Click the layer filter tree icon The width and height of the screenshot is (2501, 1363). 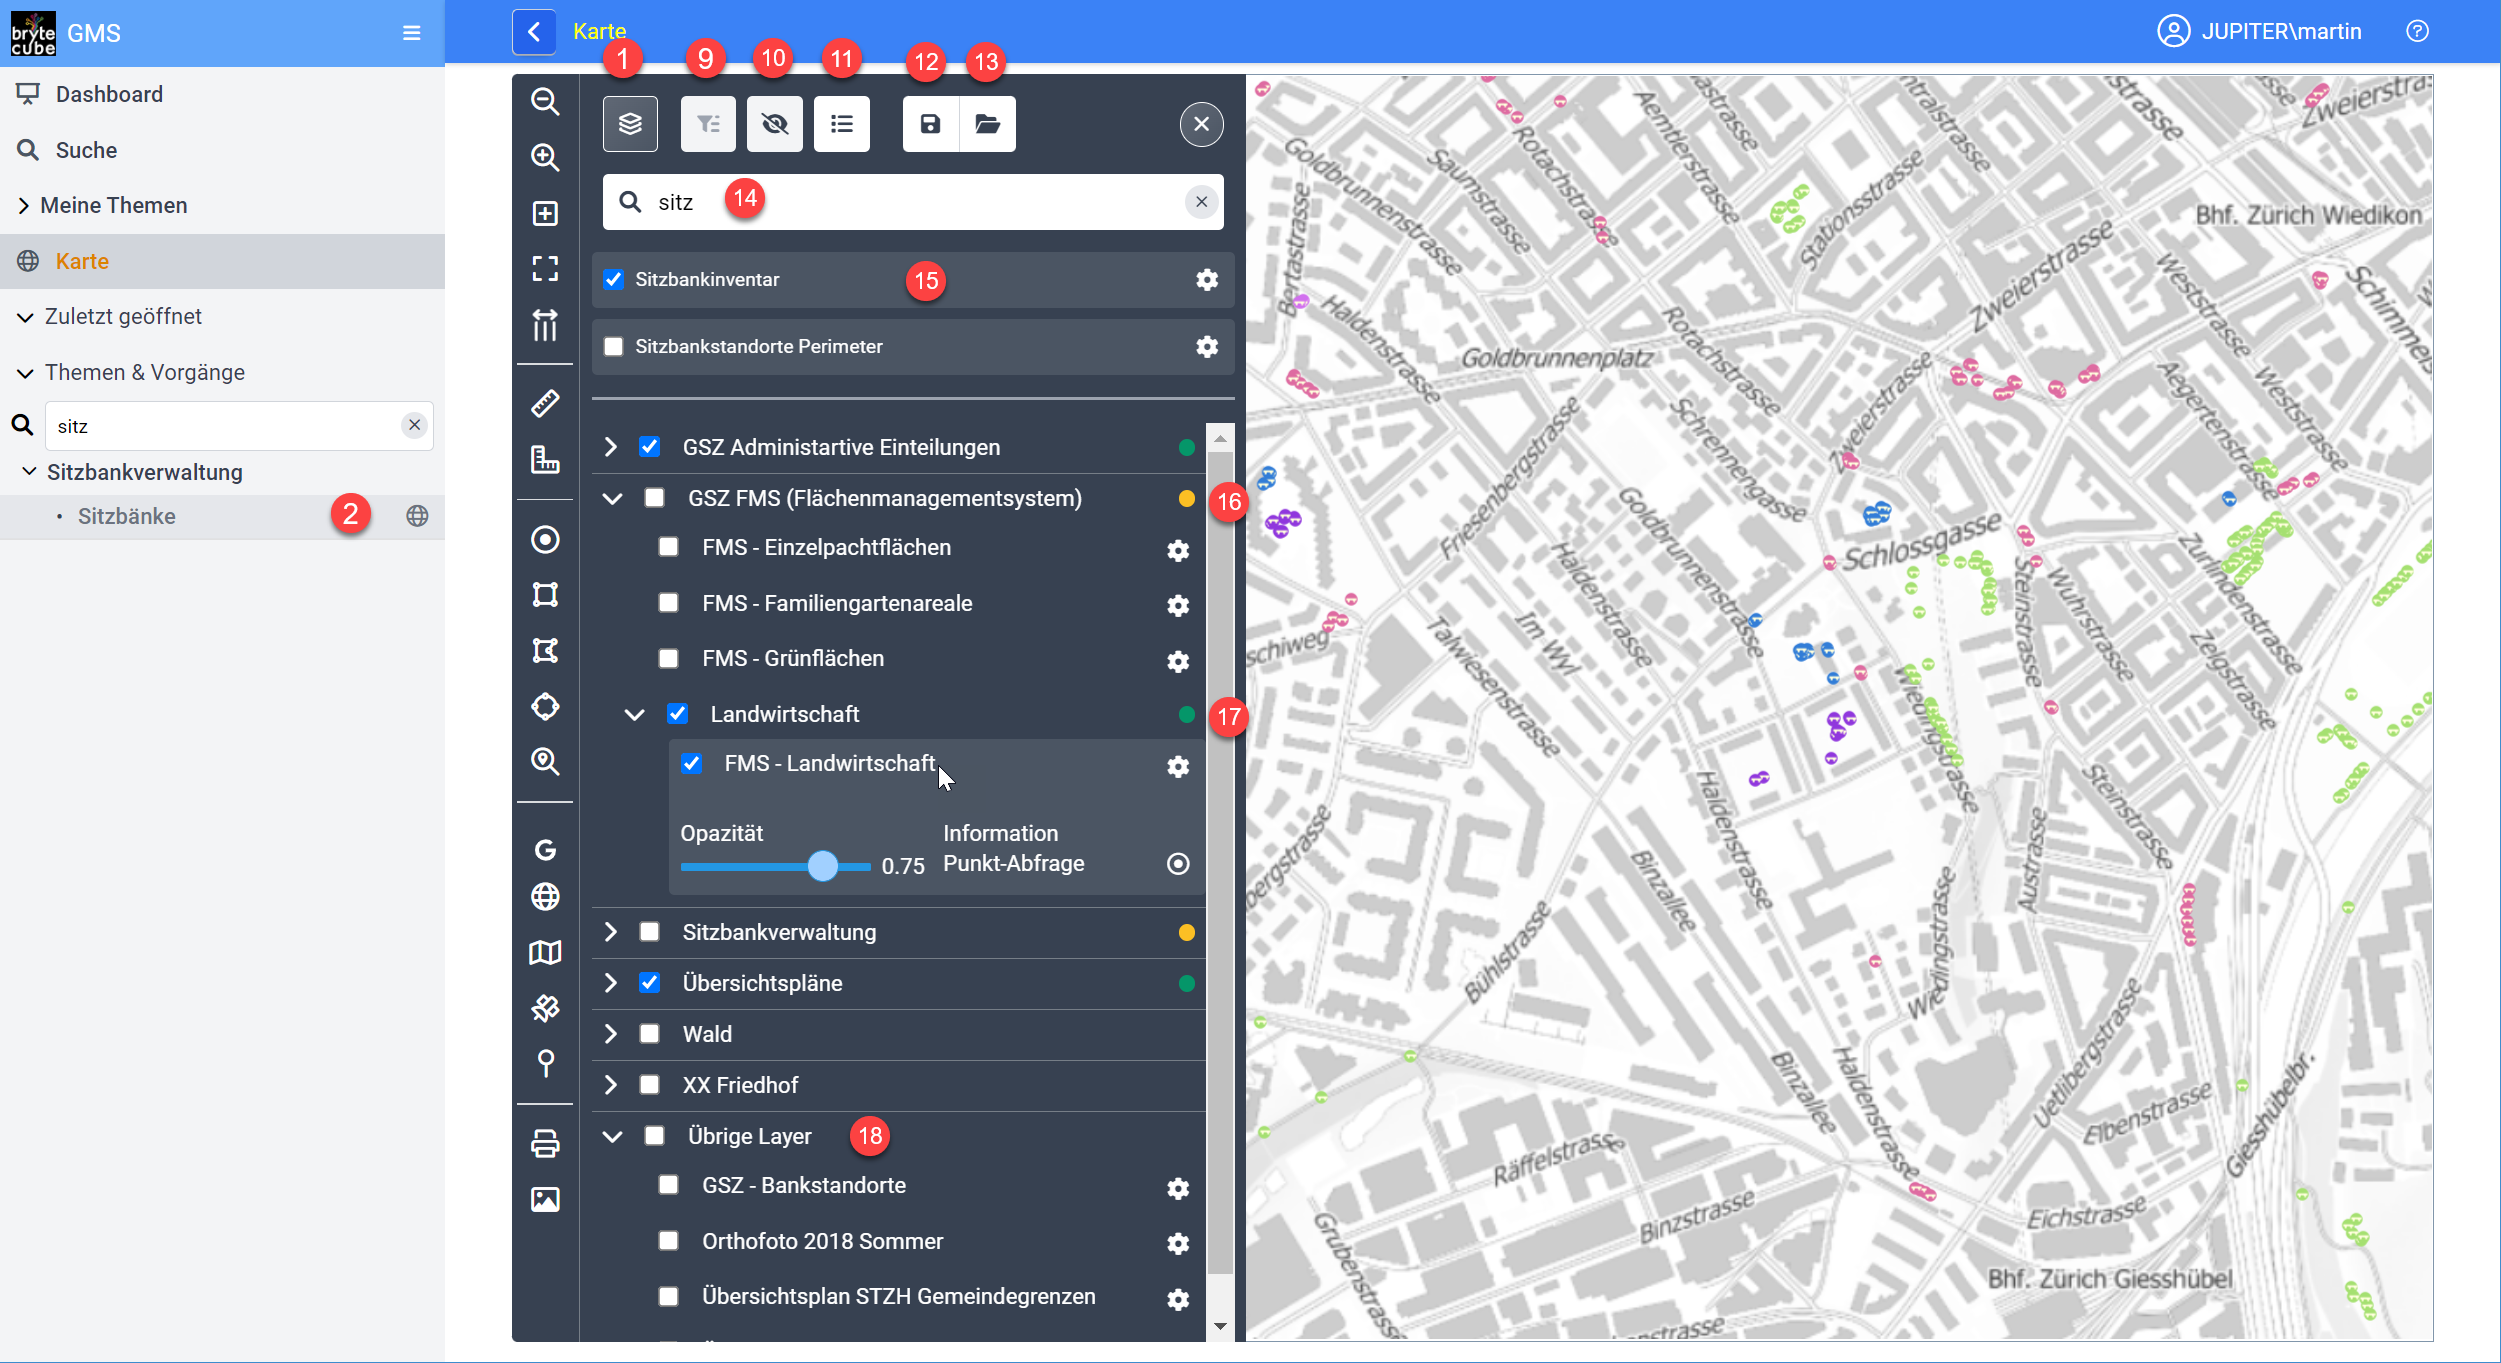click(708, 124)
